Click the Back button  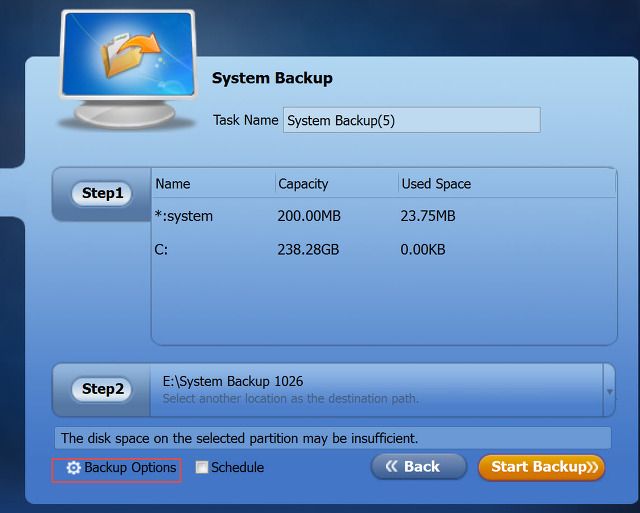click(419, 466)
